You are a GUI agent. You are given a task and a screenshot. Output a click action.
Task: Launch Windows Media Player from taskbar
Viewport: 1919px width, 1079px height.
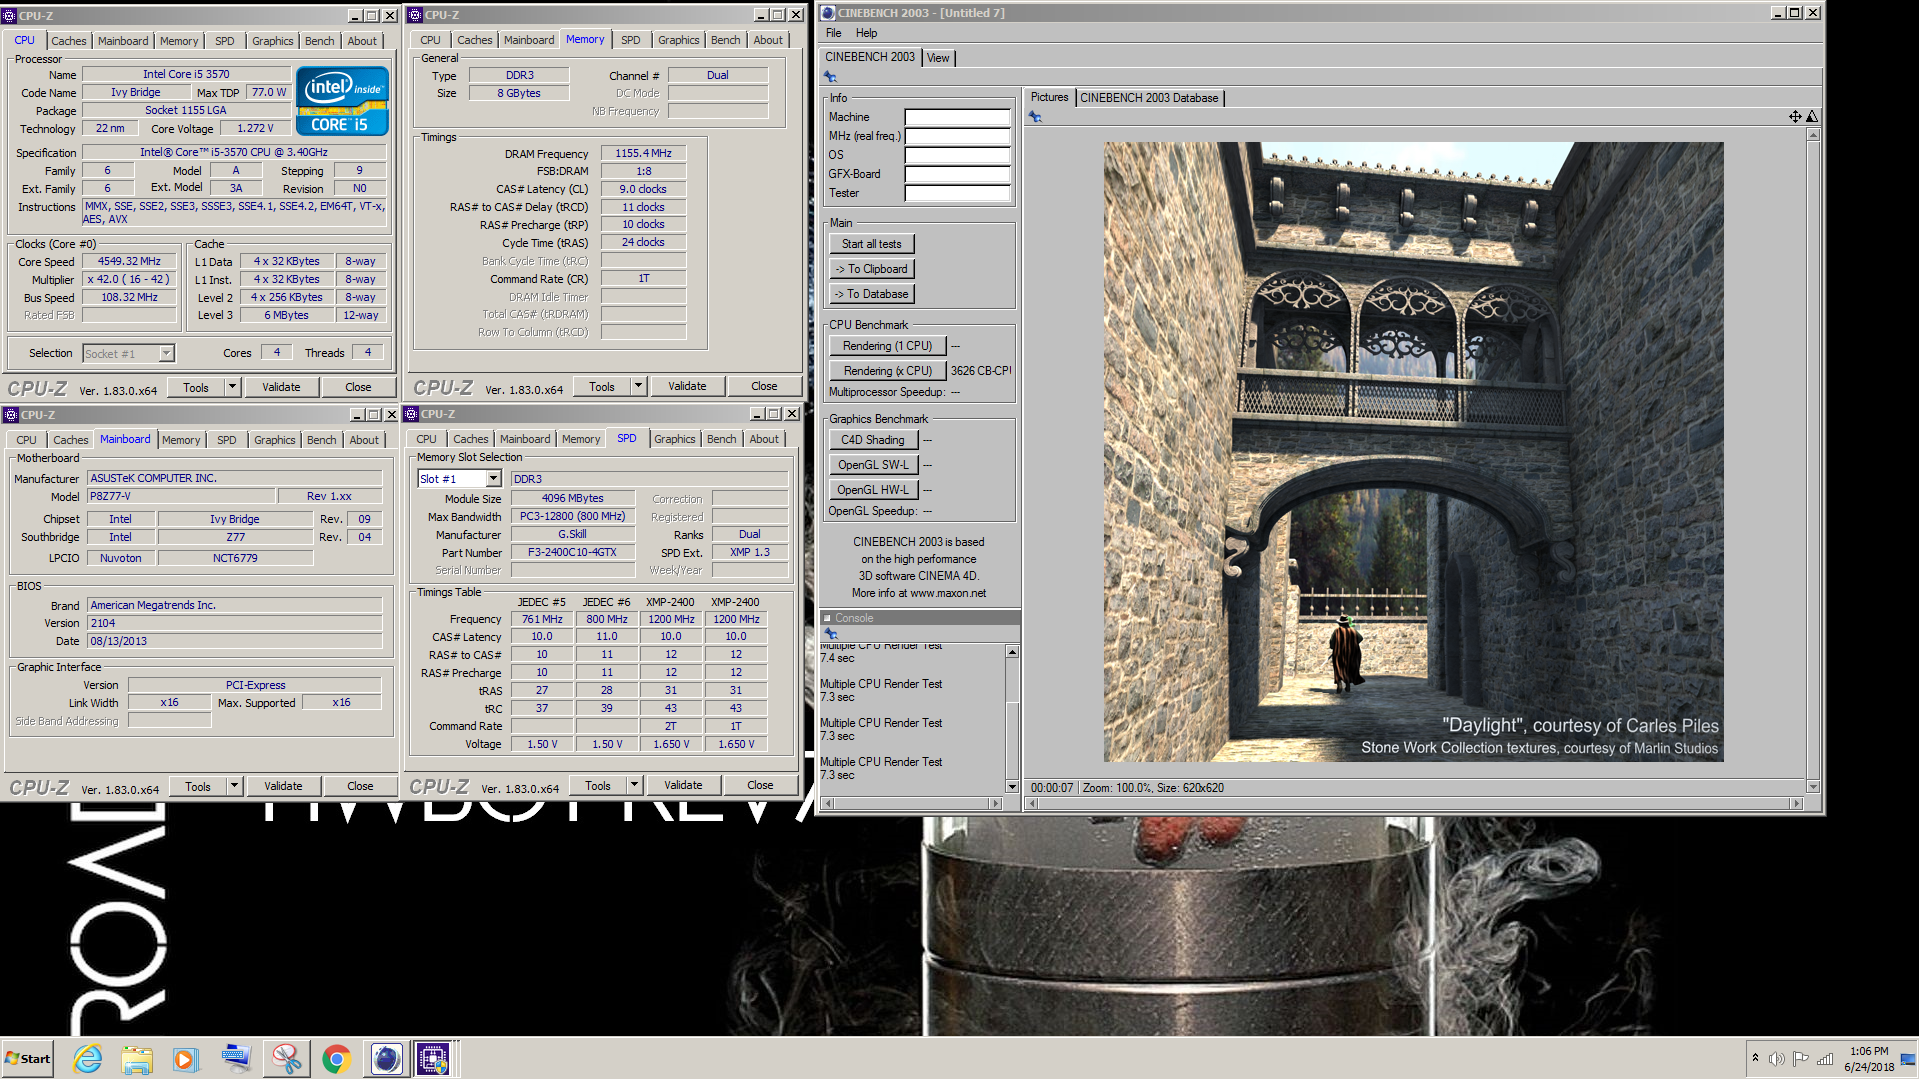tap(186, 1058)
